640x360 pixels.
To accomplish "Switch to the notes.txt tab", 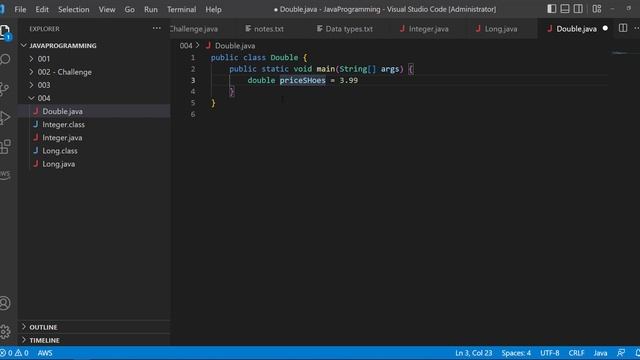I will point(269,29).
